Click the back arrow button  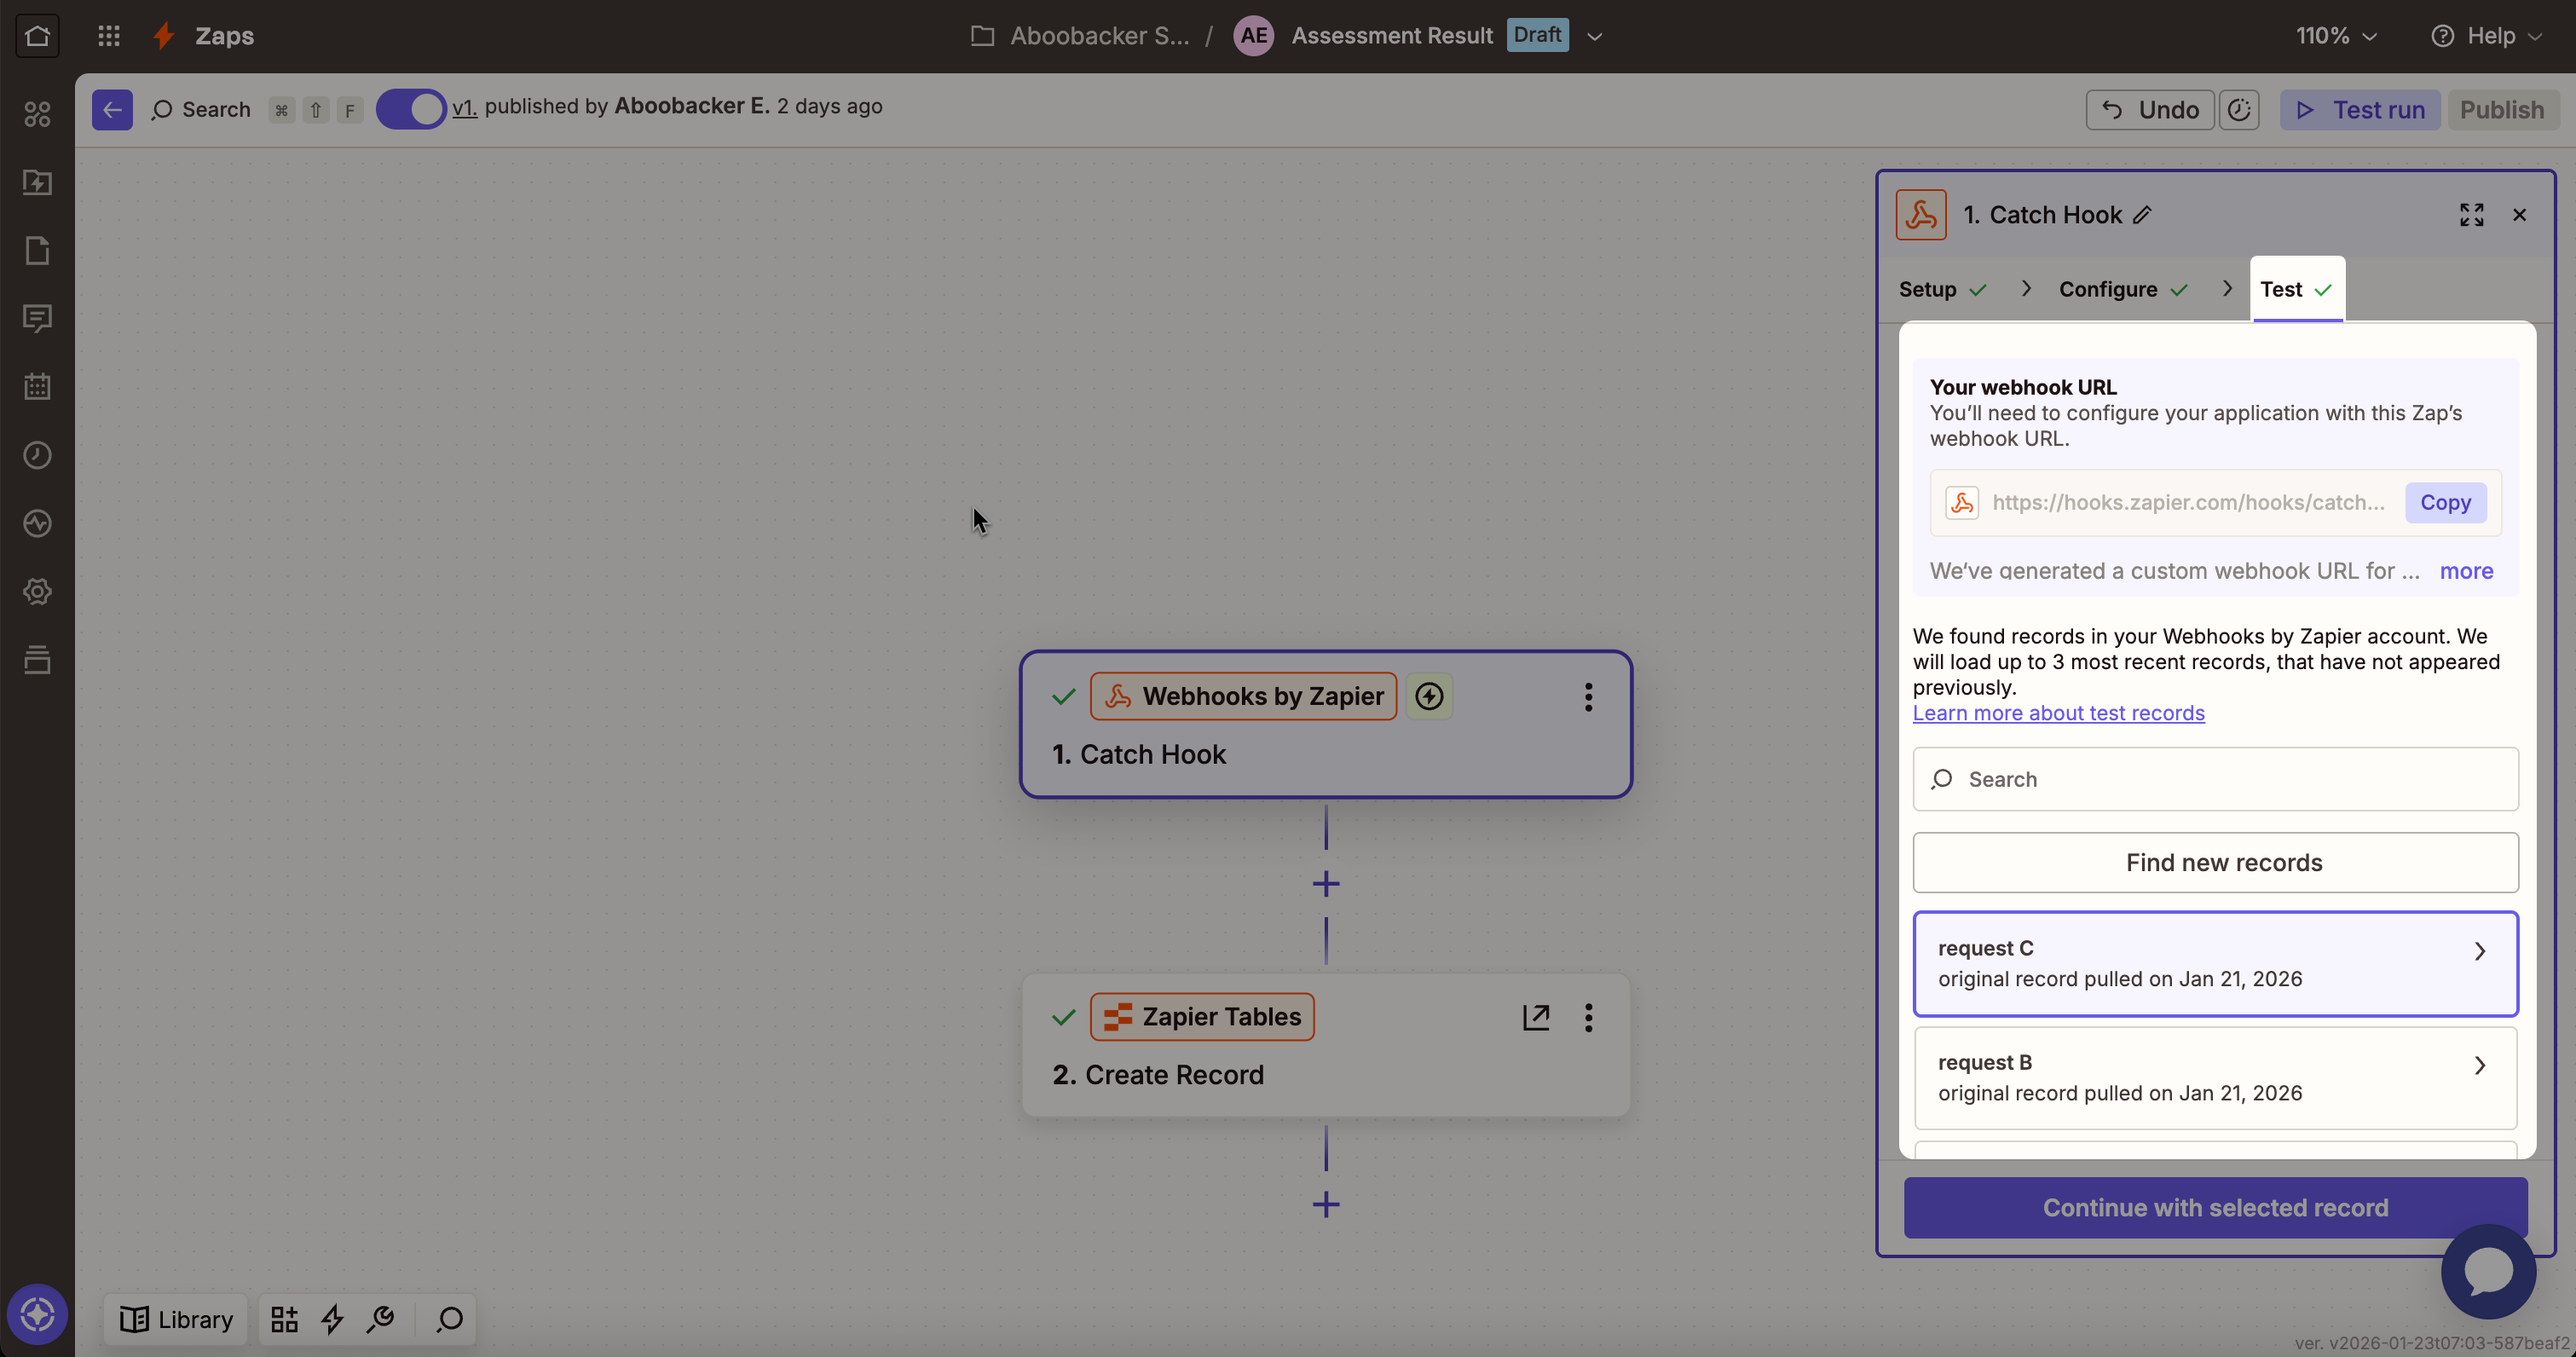(x=112, y=109)
